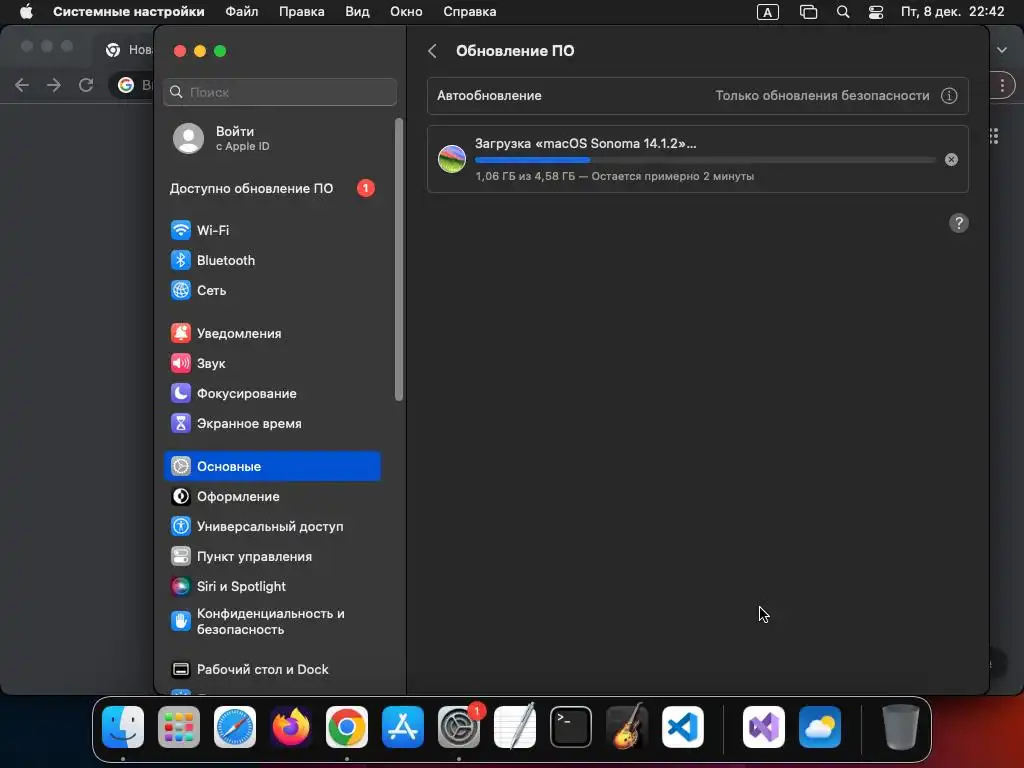Reload page in Chrome window

coord(86,85)
